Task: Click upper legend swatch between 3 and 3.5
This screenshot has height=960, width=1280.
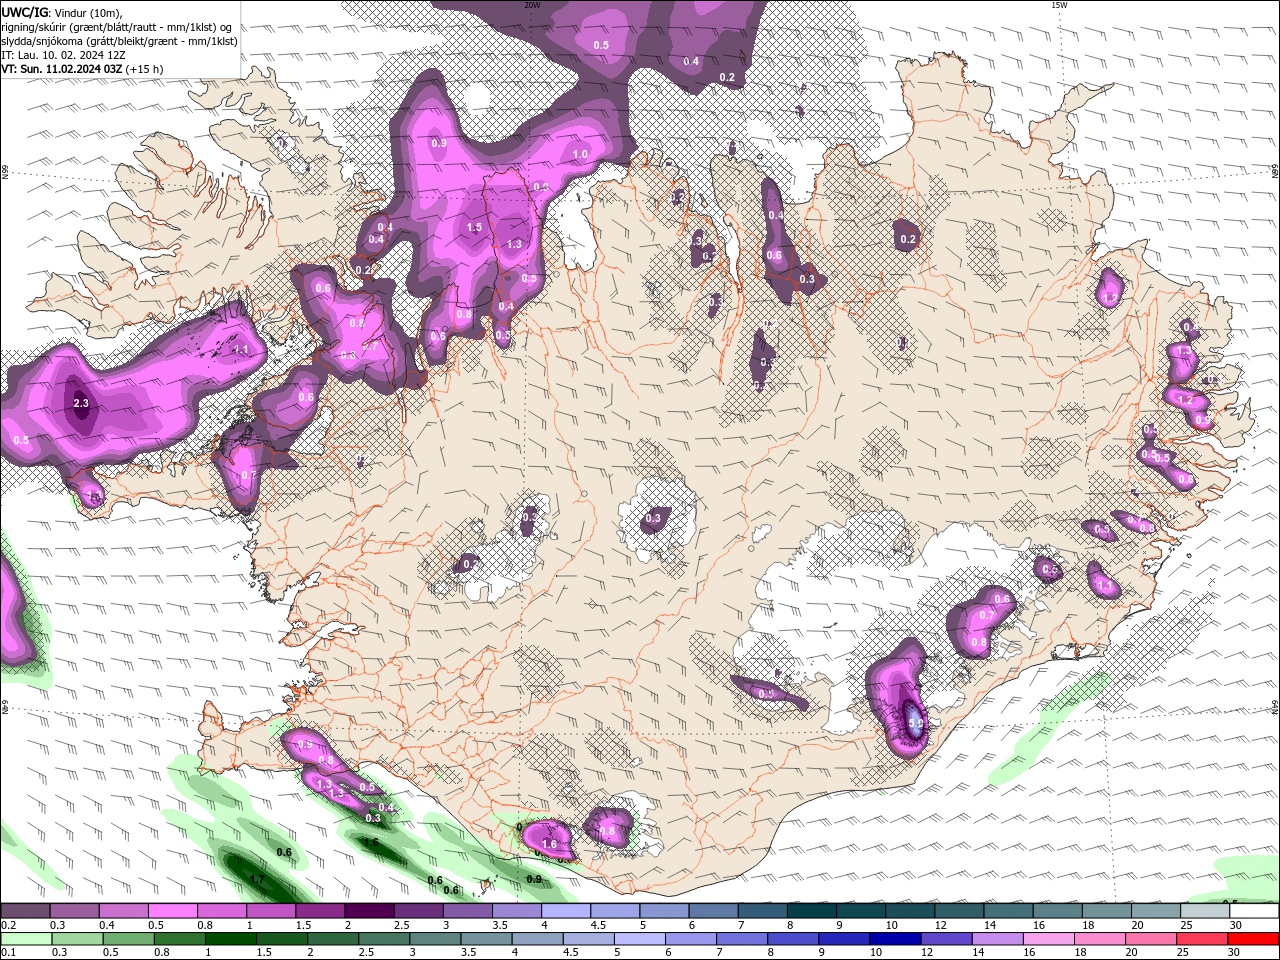Action: pyautogui.click(x=467, y=911)
